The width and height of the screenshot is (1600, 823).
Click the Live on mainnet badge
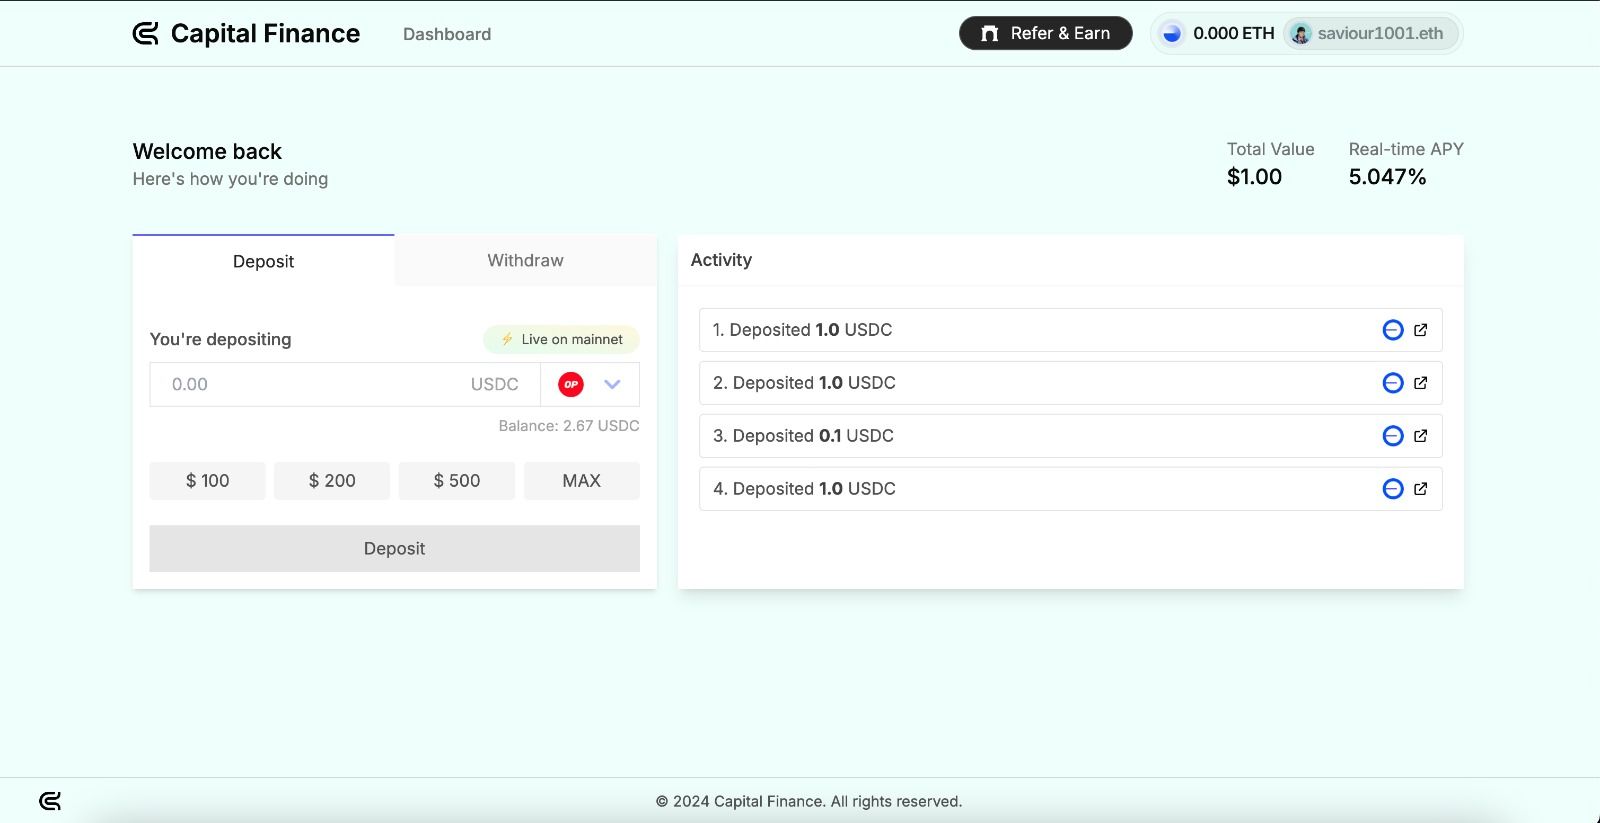click(x=562, y=339)
